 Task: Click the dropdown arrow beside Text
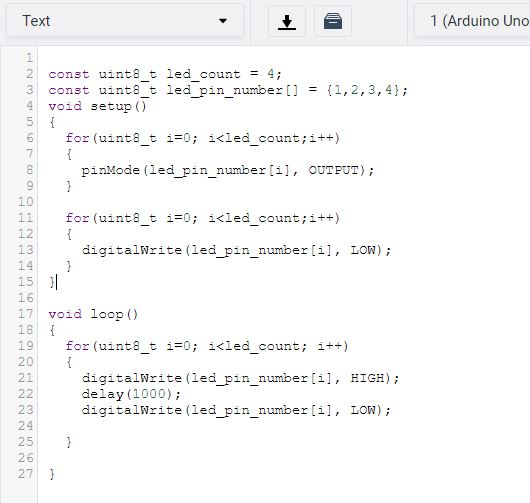[x=223, y=21]
